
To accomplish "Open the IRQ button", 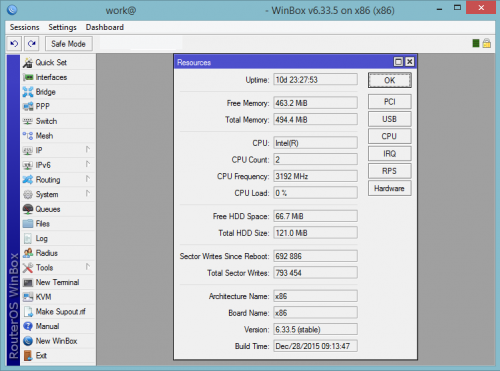I will click(390, 154).
